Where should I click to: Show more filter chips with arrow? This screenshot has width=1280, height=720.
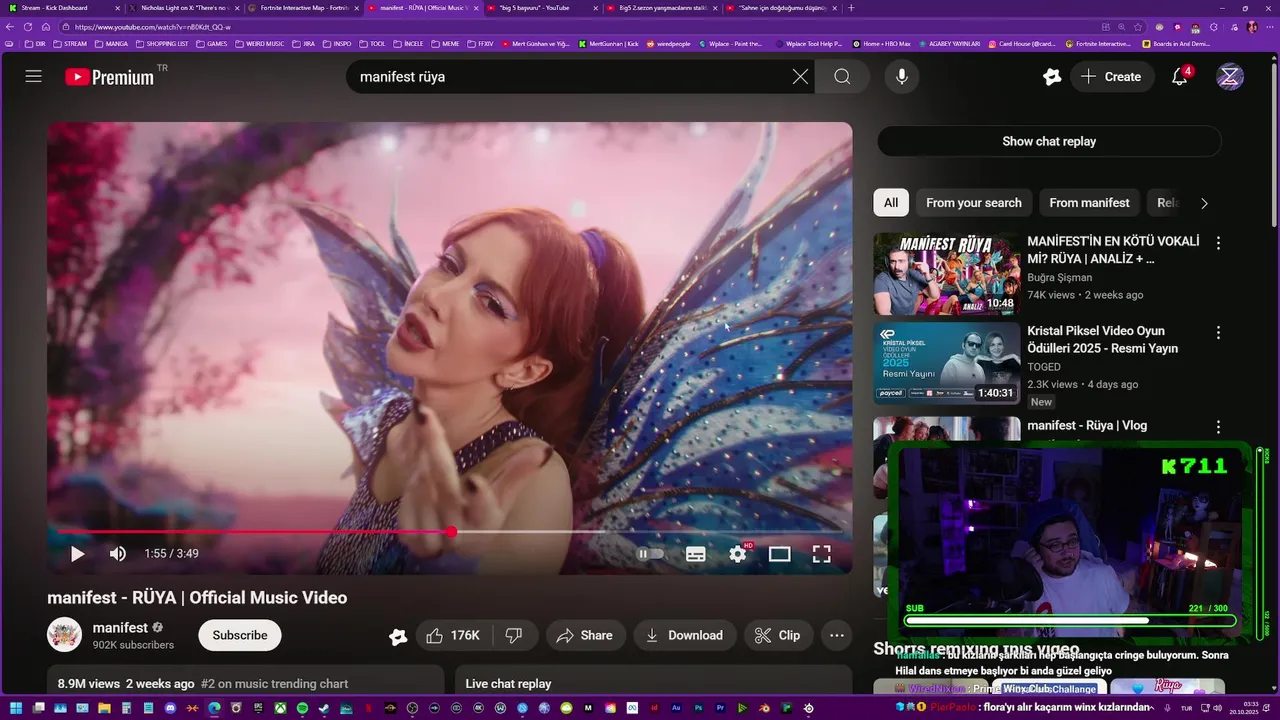(1204, 203)
